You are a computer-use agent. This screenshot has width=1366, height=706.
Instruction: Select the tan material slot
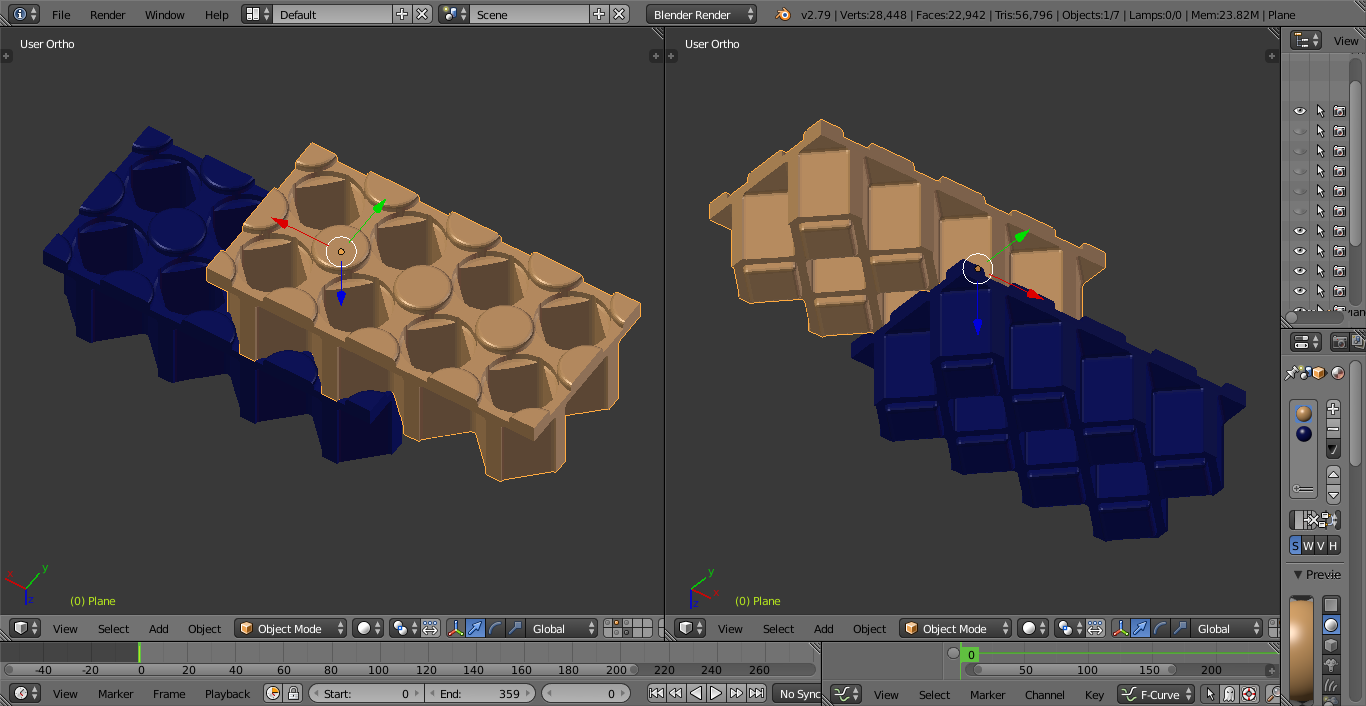click(x=1303, y=414)
